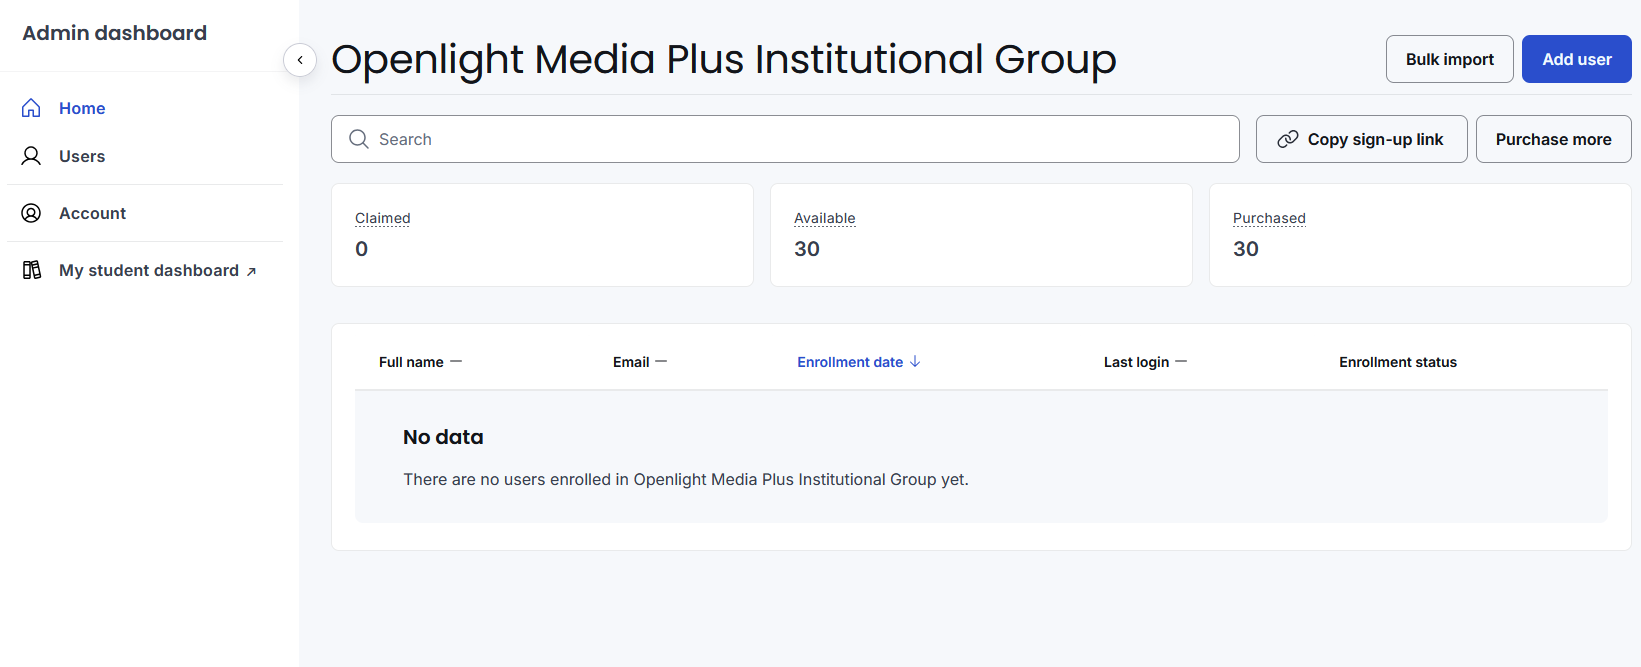Toggle Enrollment date sort arrow
Screen dimensions: 1641x667
coord(915,362)
